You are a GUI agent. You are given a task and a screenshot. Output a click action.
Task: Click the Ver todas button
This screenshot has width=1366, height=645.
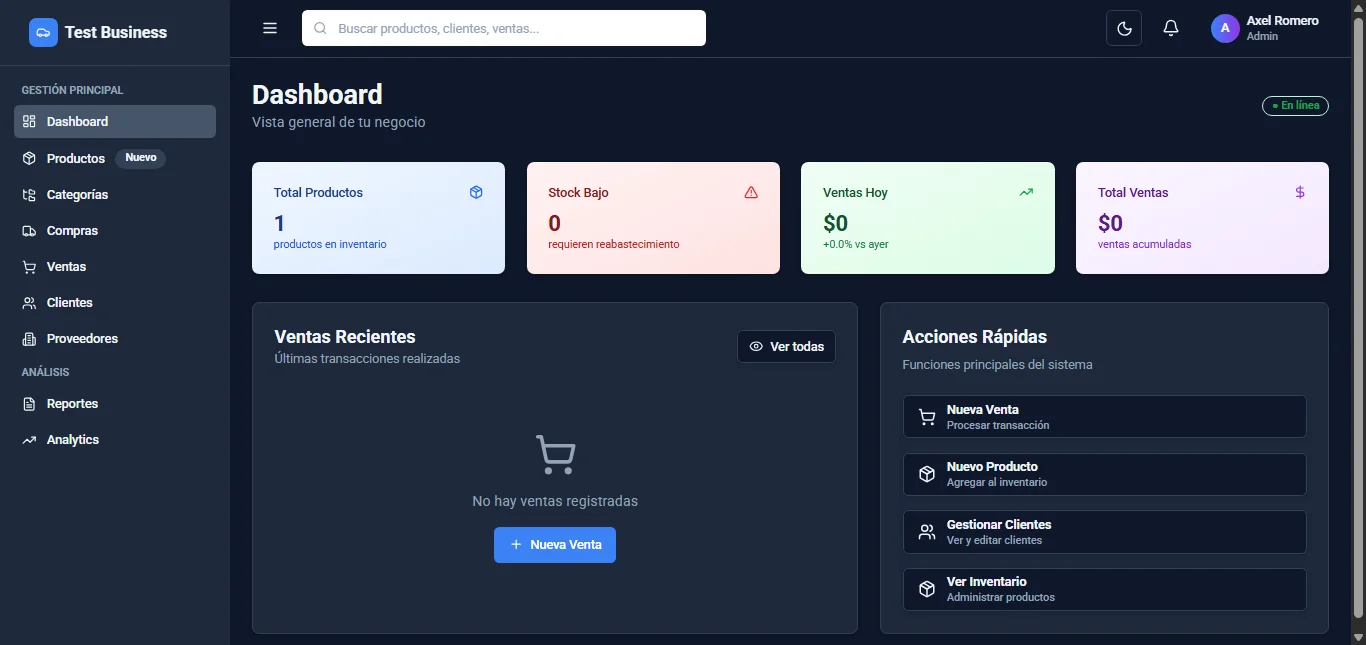click(x=786, y=347)
